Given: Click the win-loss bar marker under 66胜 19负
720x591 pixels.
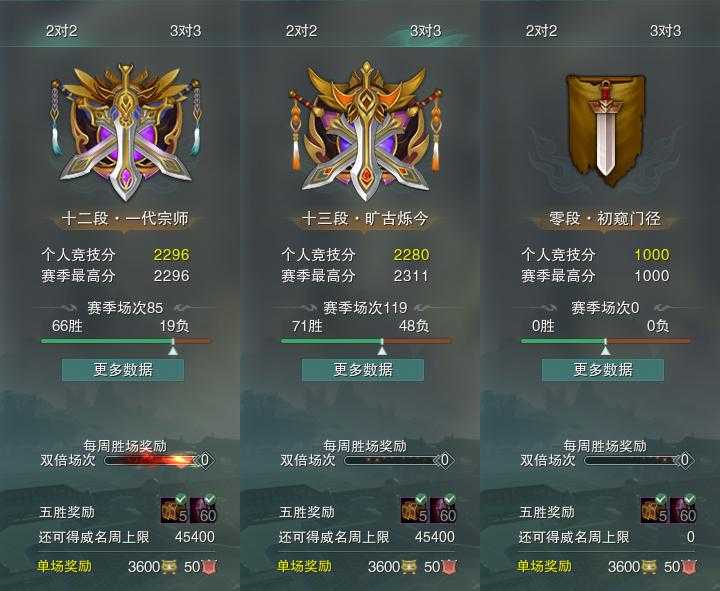Looking at the screenshot, I should (173, 347).
